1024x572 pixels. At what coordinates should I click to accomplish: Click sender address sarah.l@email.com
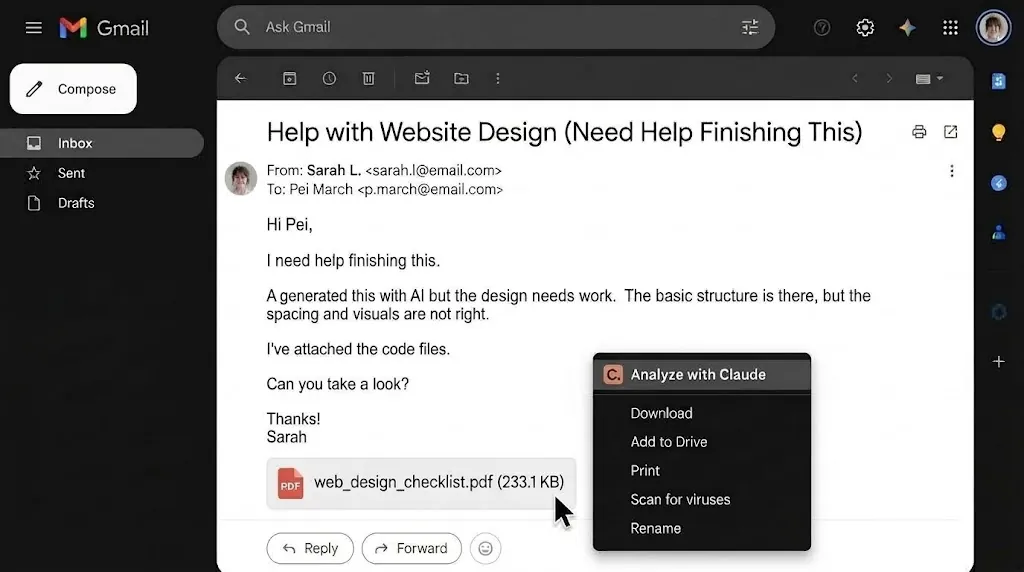pos(434,170)
